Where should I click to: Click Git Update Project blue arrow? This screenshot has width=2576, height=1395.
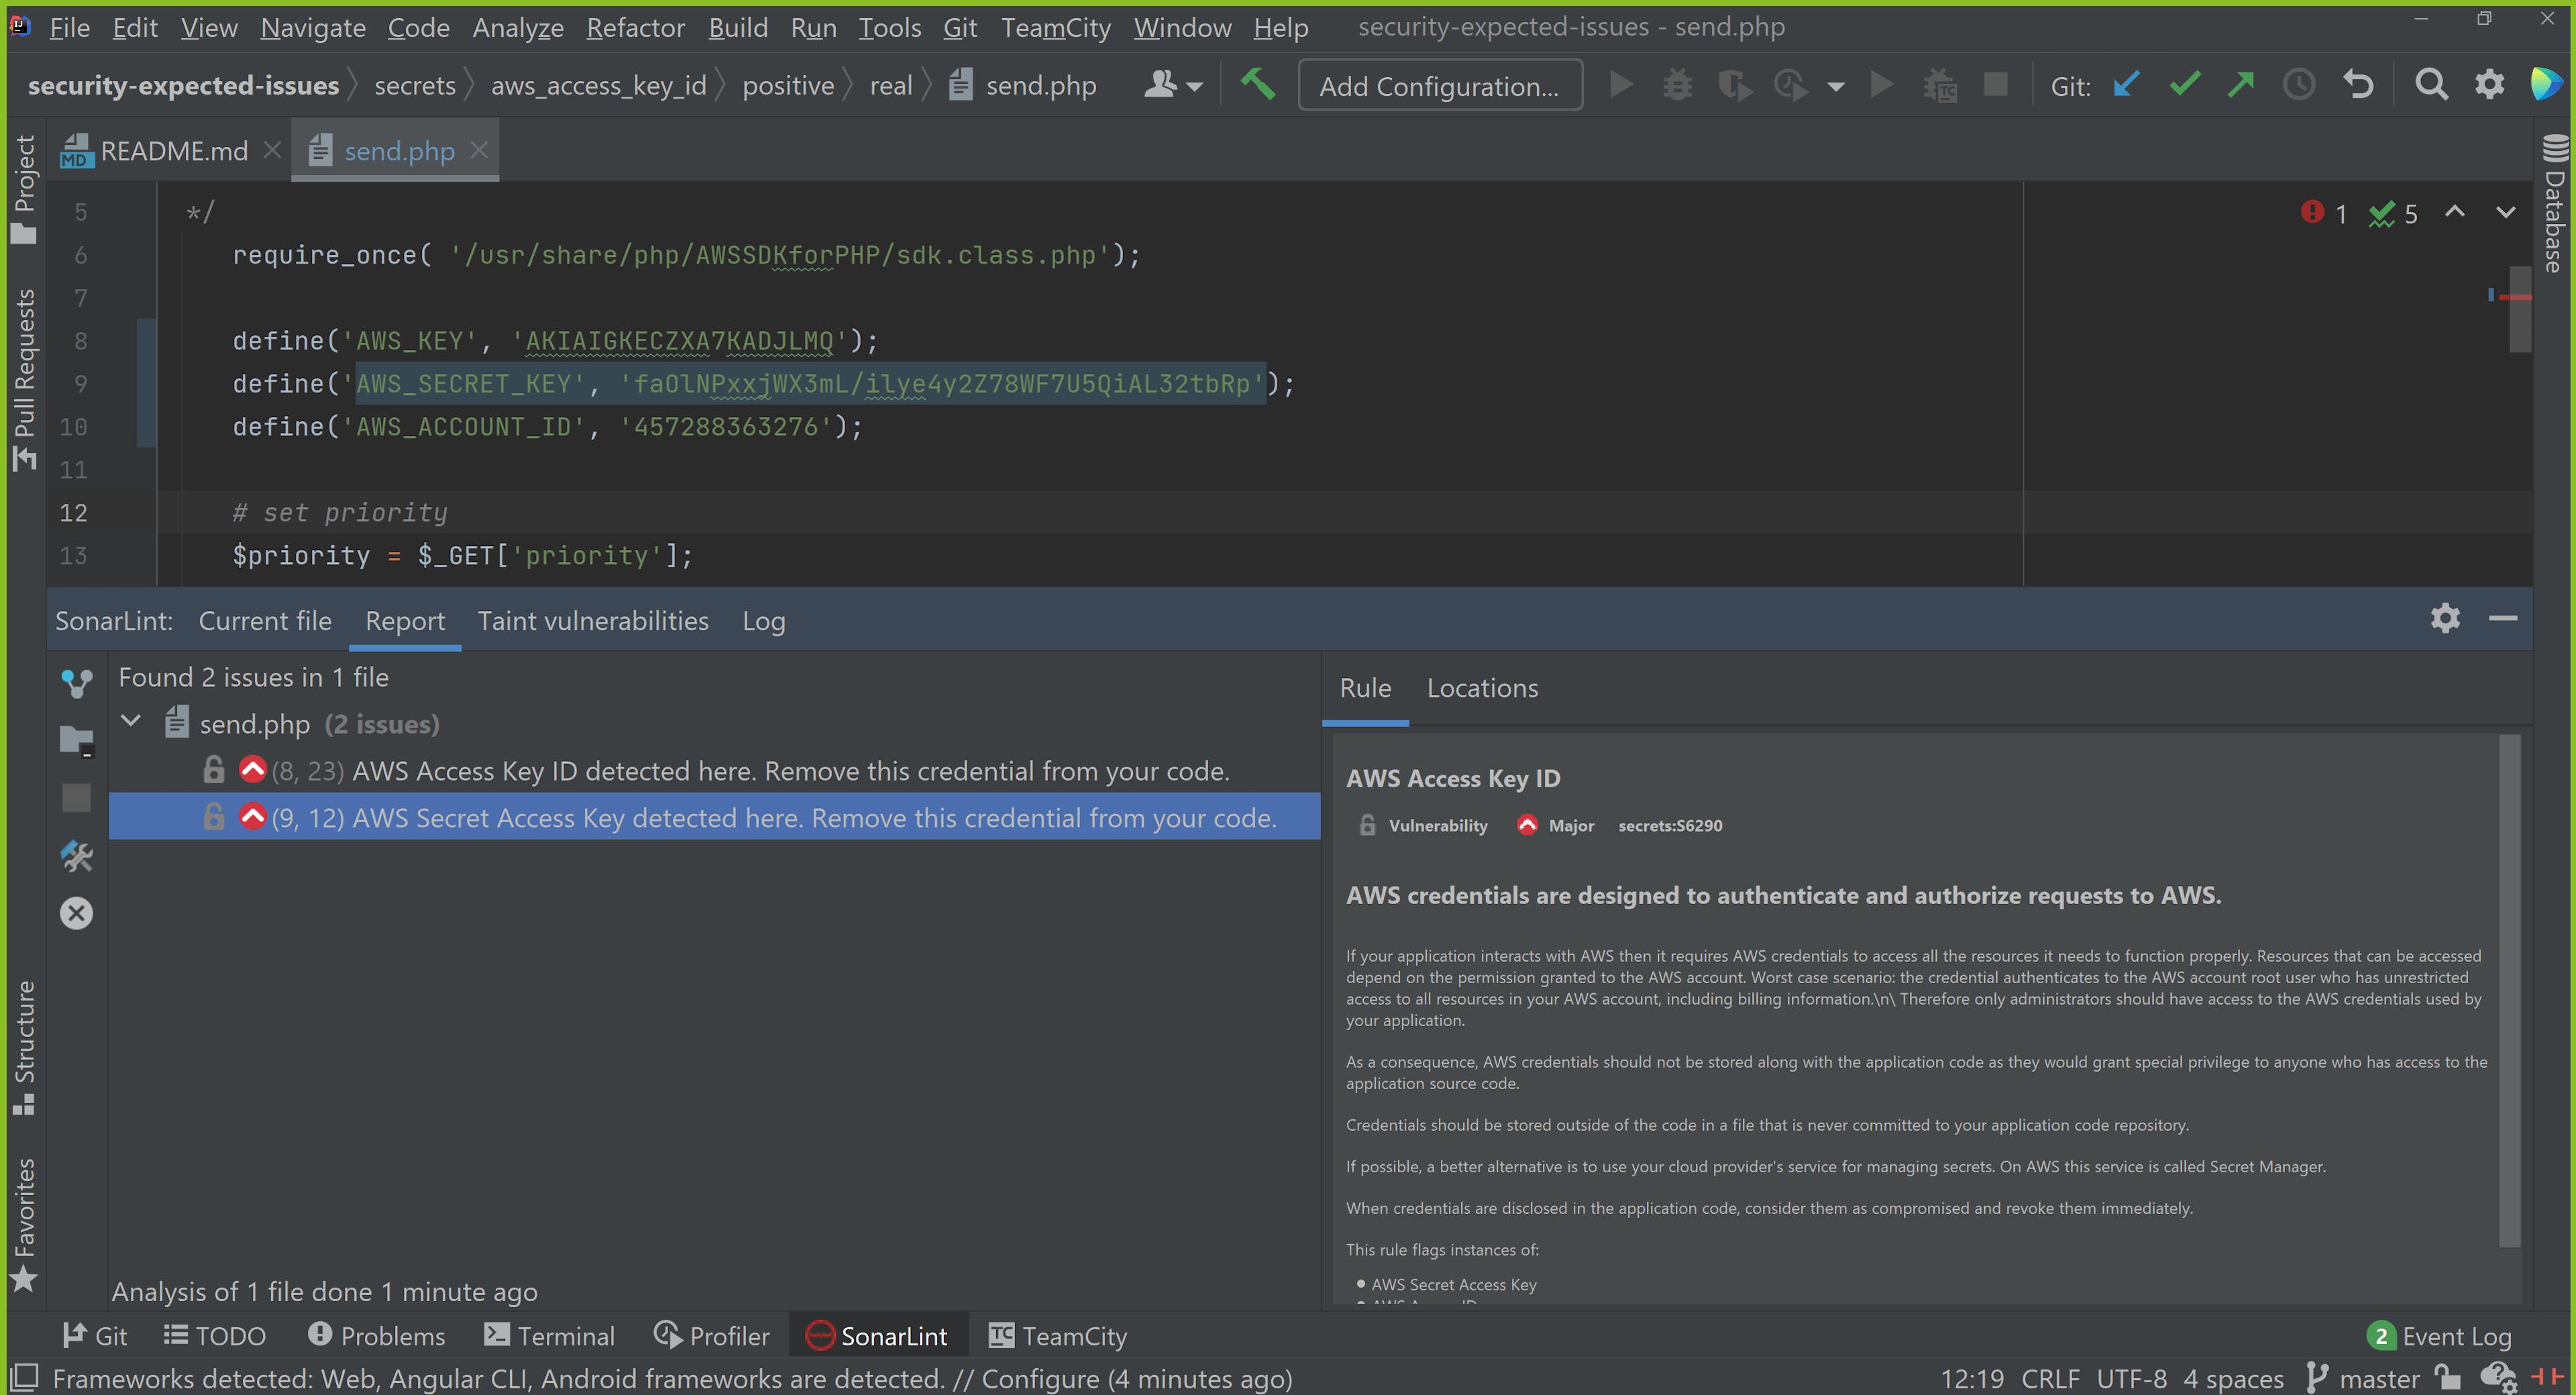[2126, 85]
